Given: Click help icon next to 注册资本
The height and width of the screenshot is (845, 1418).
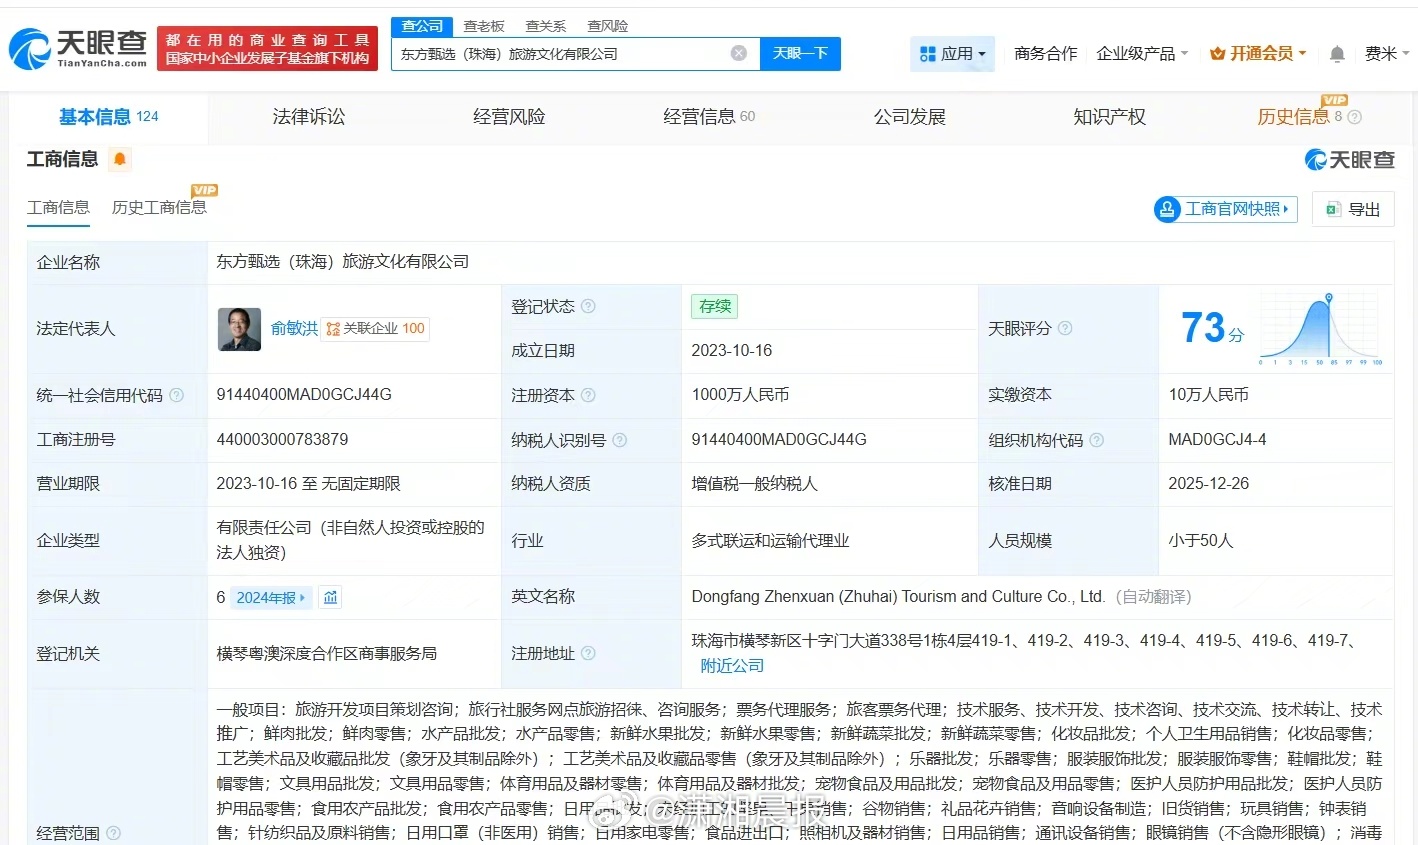Looking at the screenshot, I should pos(588,395).
